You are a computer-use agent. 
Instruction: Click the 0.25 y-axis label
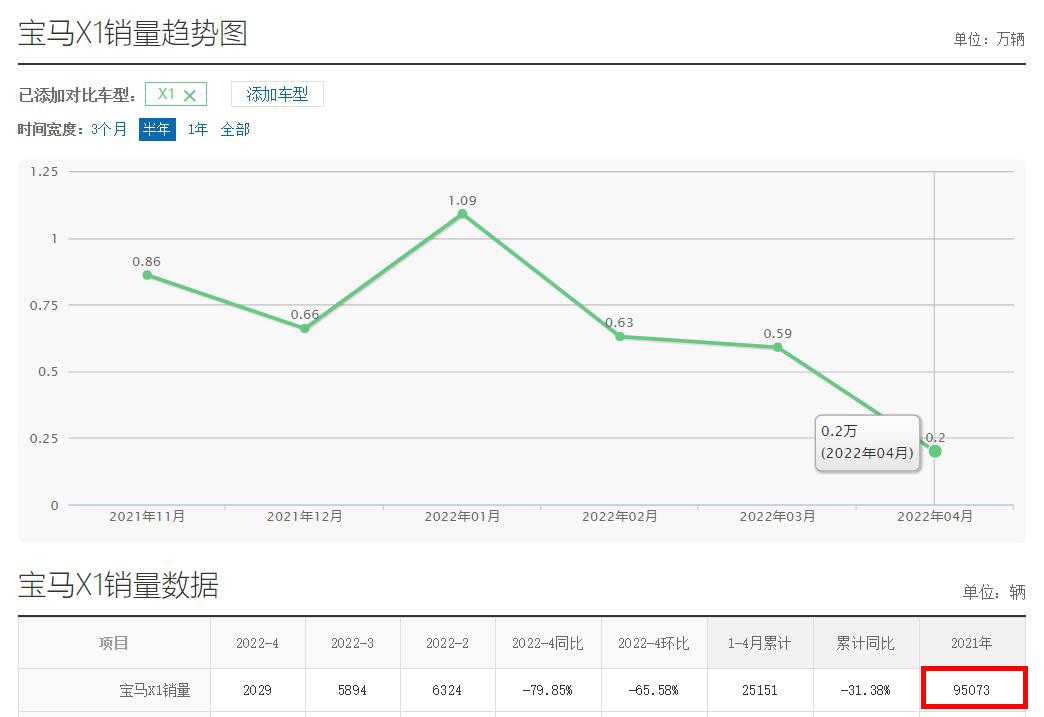44,439
